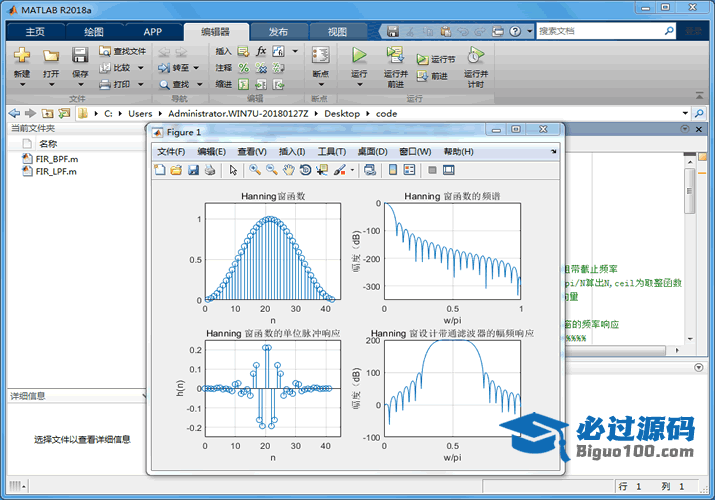This screenshot has height=500, width=715.
Task: Switch to the Plots (绘图) tab
Action: point(94,31)
